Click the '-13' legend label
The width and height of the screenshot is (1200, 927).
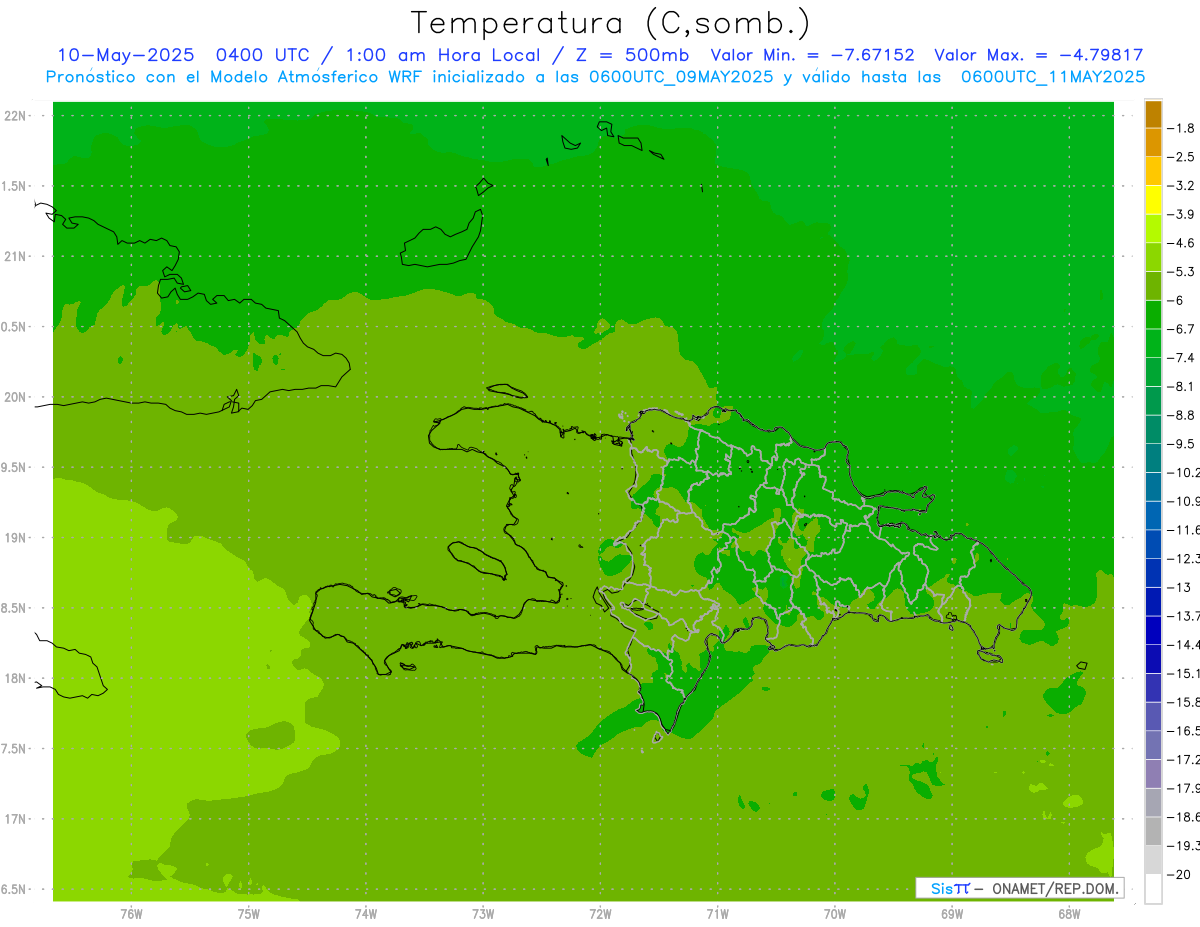point(1180,587)
